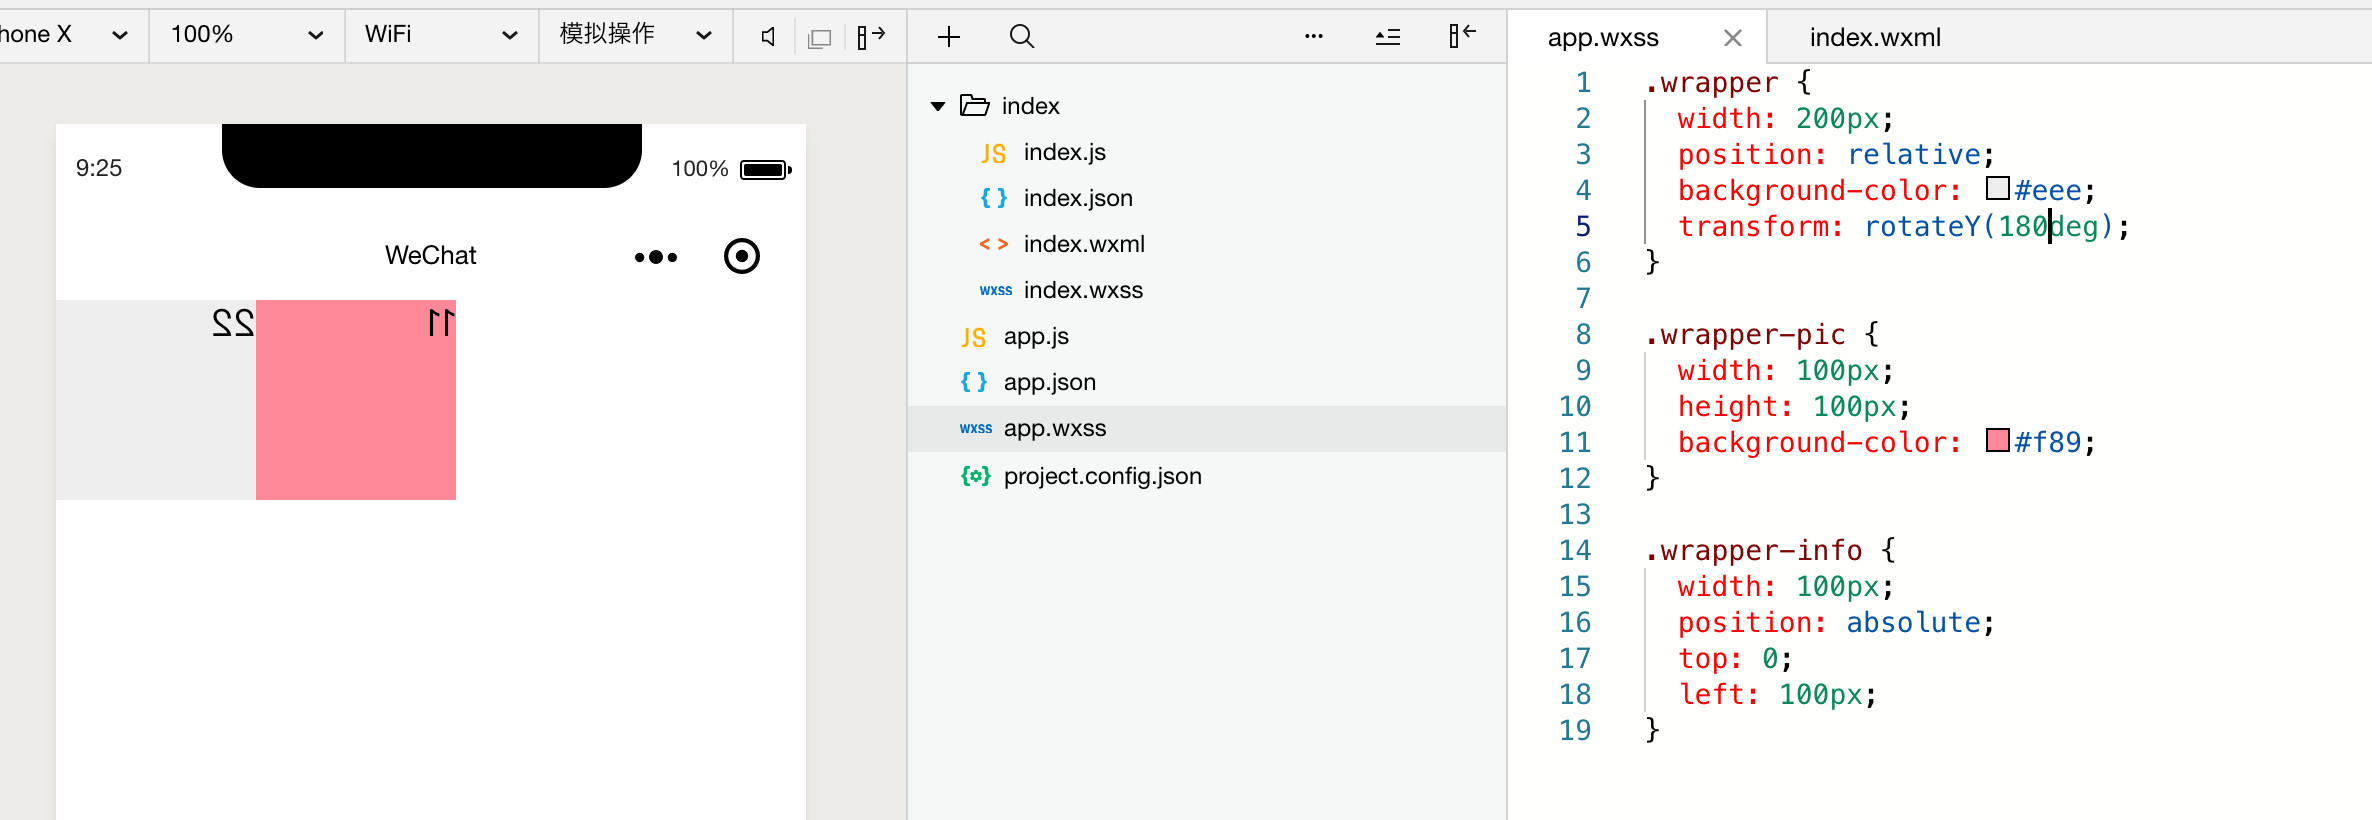Click the detach simulator window icon
Image resolution: width=2372 pixels, height=820 pixels.
tap(819, 38)
